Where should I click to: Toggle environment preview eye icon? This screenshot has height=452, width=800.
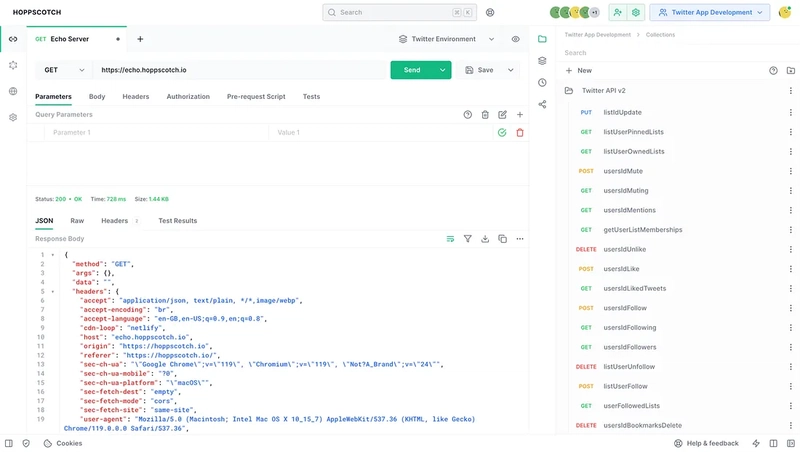click(516, 39)
